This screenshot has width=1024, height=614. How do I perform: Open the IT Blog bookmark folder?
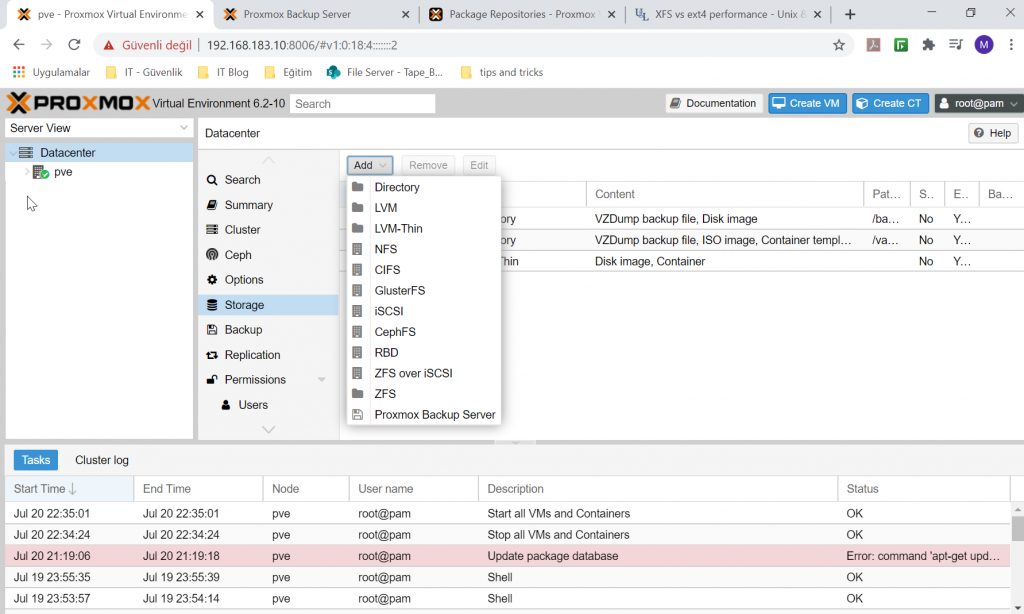tap(223, 72)
